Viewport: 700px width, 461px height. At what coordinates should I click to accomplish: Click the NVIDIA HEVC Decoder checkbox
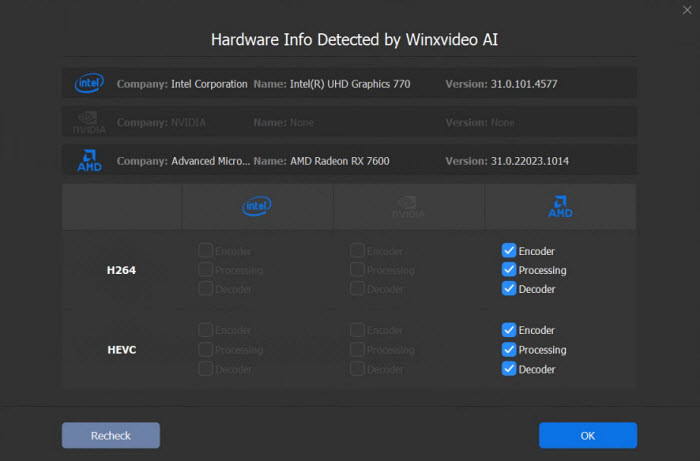click(x=357, y=369)
